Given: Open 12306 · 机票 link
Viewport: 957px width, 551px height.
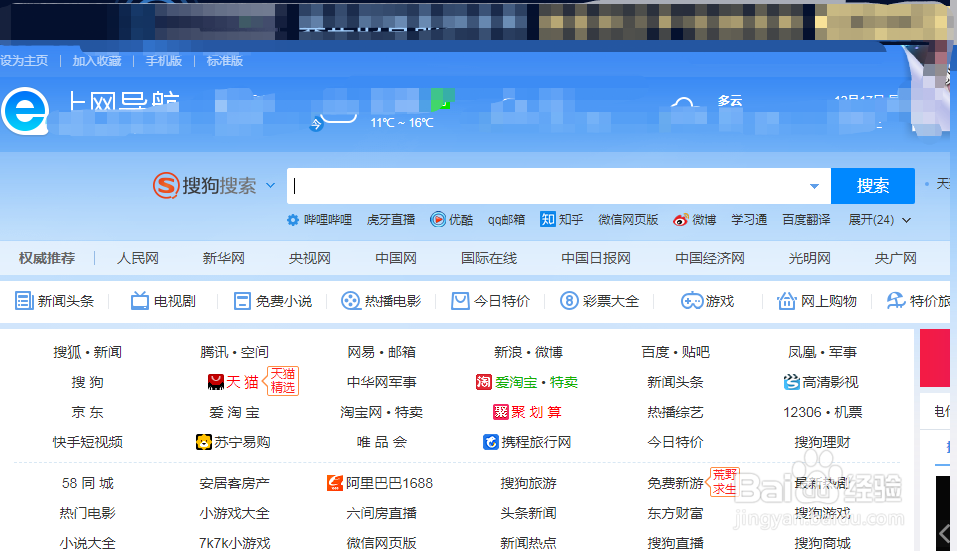Looking at the screenshot, I should tap(823, 412).
